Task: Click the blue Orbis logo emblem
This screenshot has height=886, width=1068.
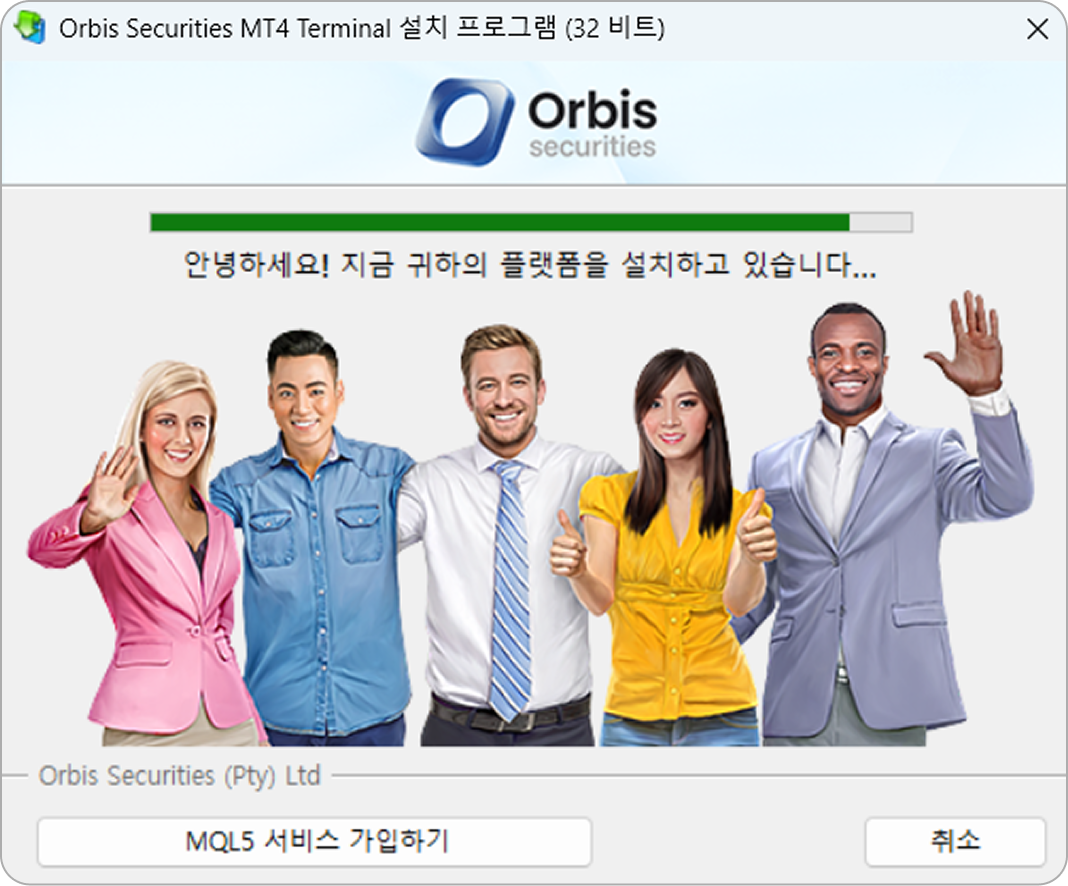Action: point(465,121)
